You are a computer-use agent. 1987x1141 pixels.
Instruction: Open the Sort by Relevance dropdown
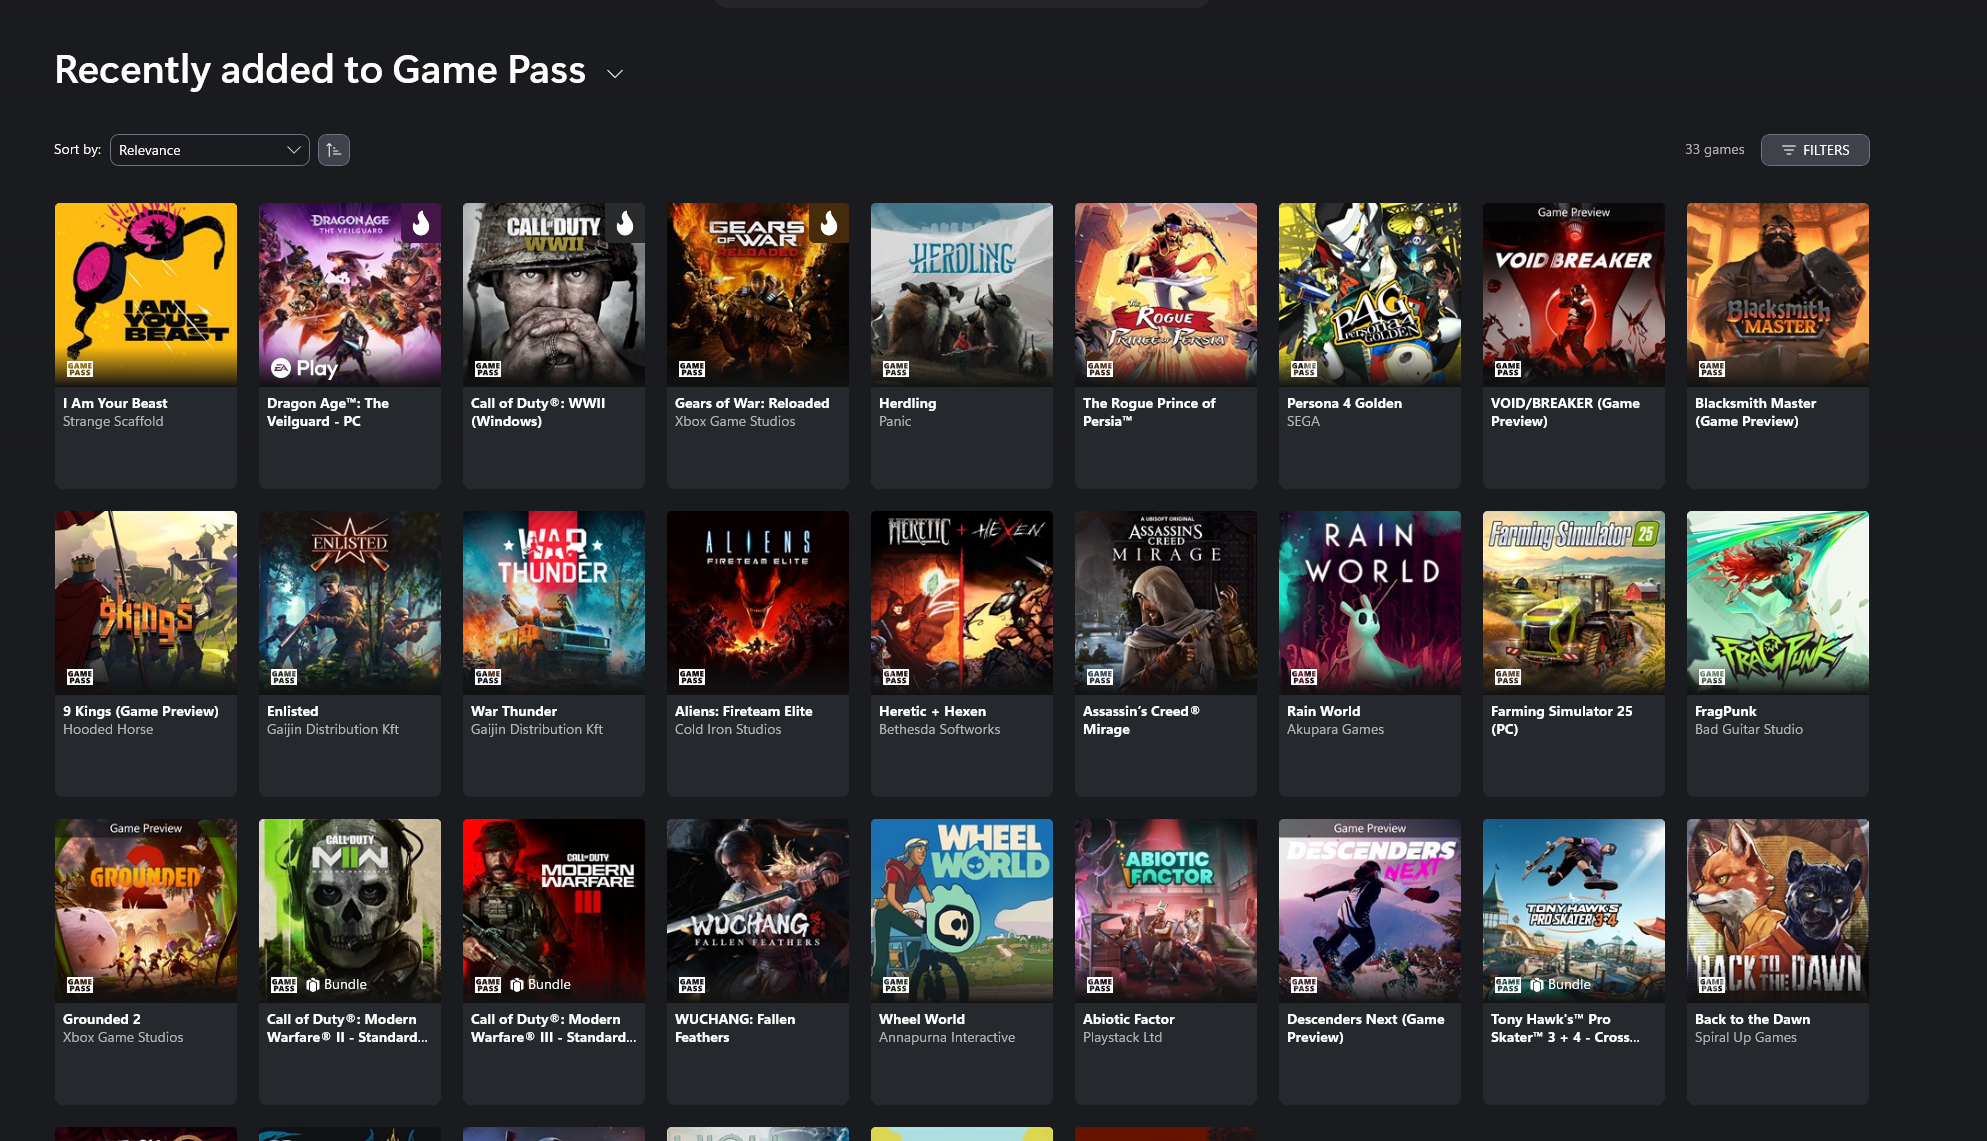click(x=209, y=150)
